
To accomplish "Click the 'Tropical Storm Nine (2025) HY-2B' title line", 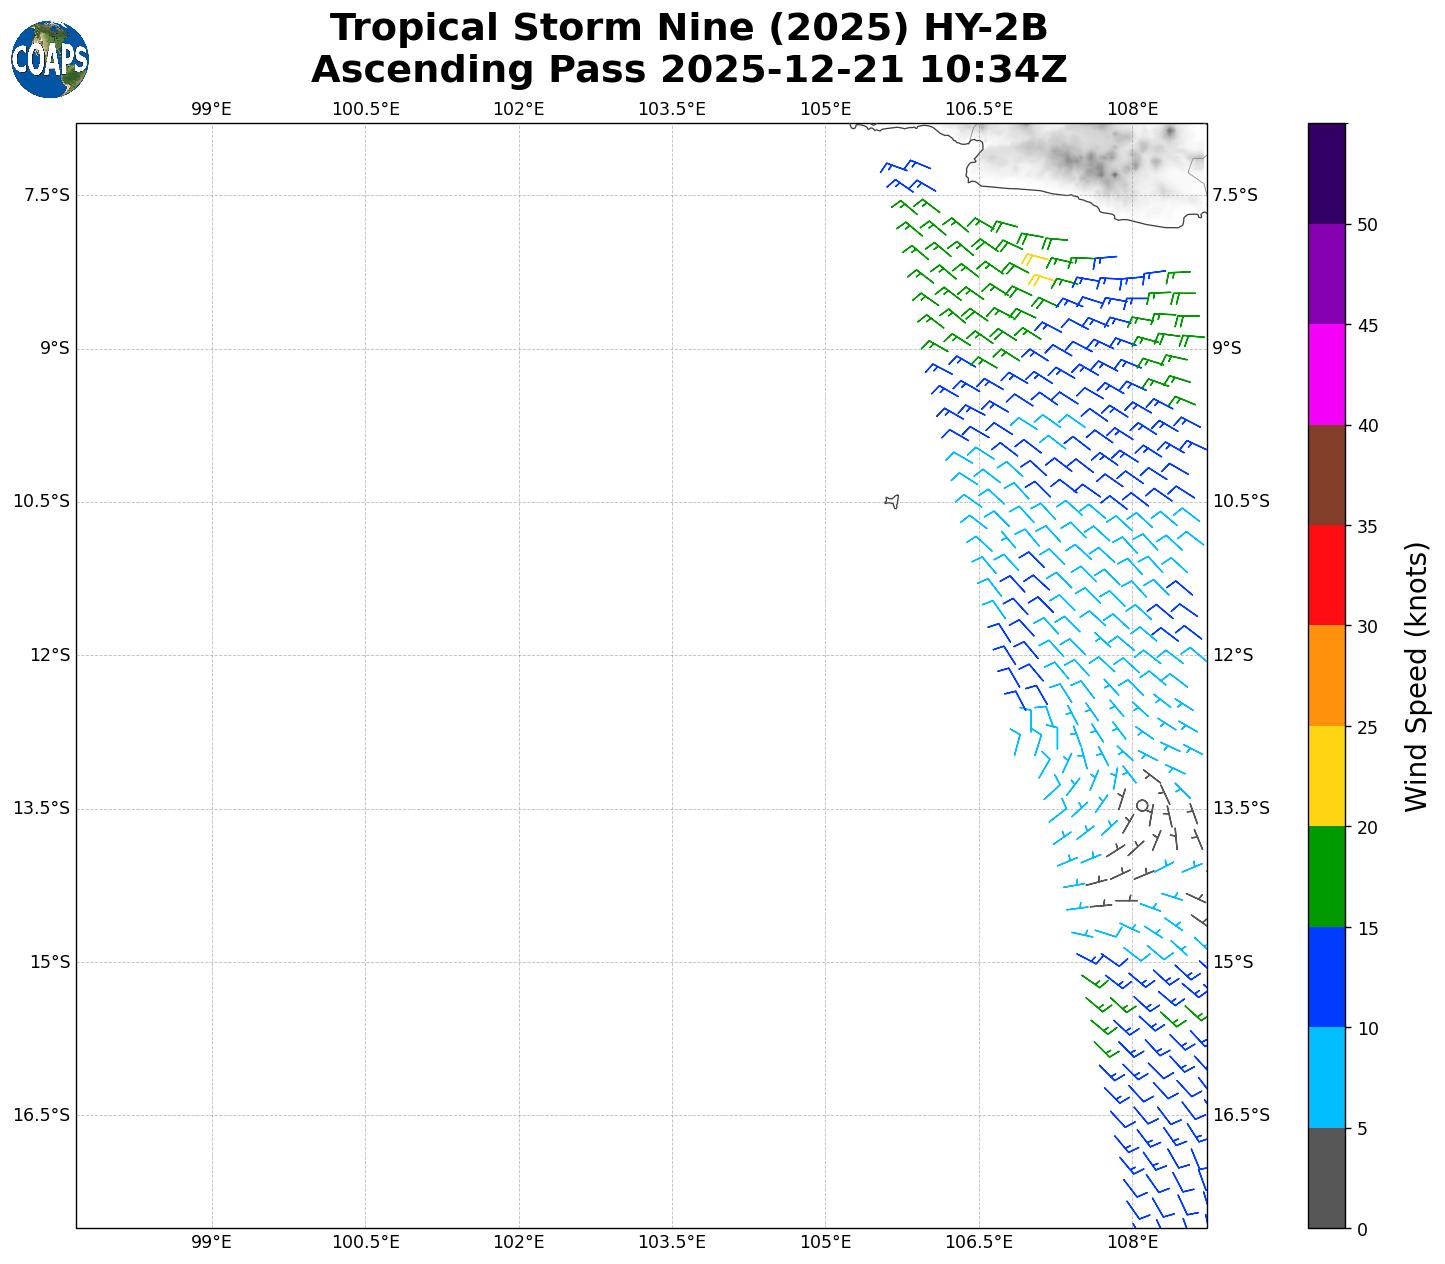I will [689, 28].
